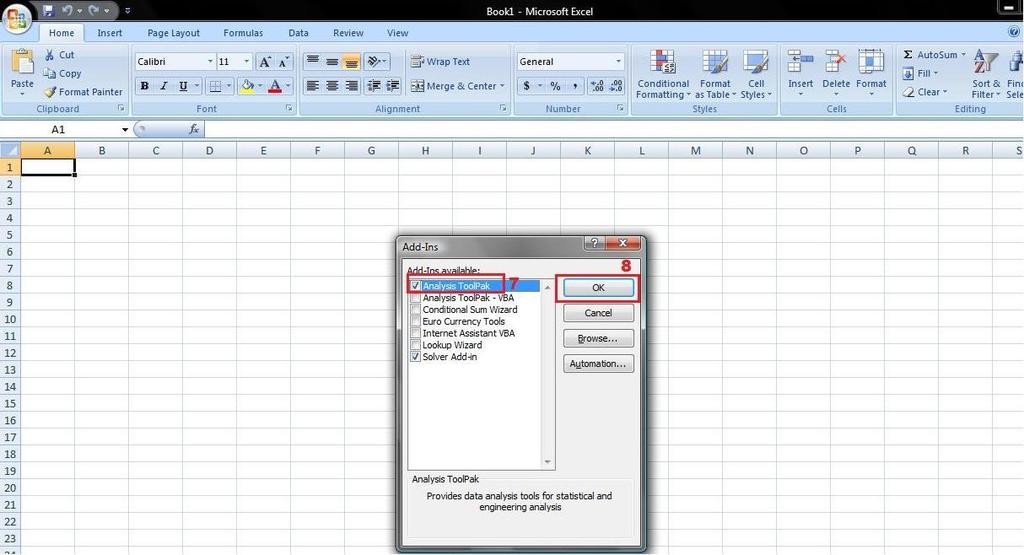Undo last action in Quick Access Toolbar
The image size is (1024, 555).
(67, 10)
